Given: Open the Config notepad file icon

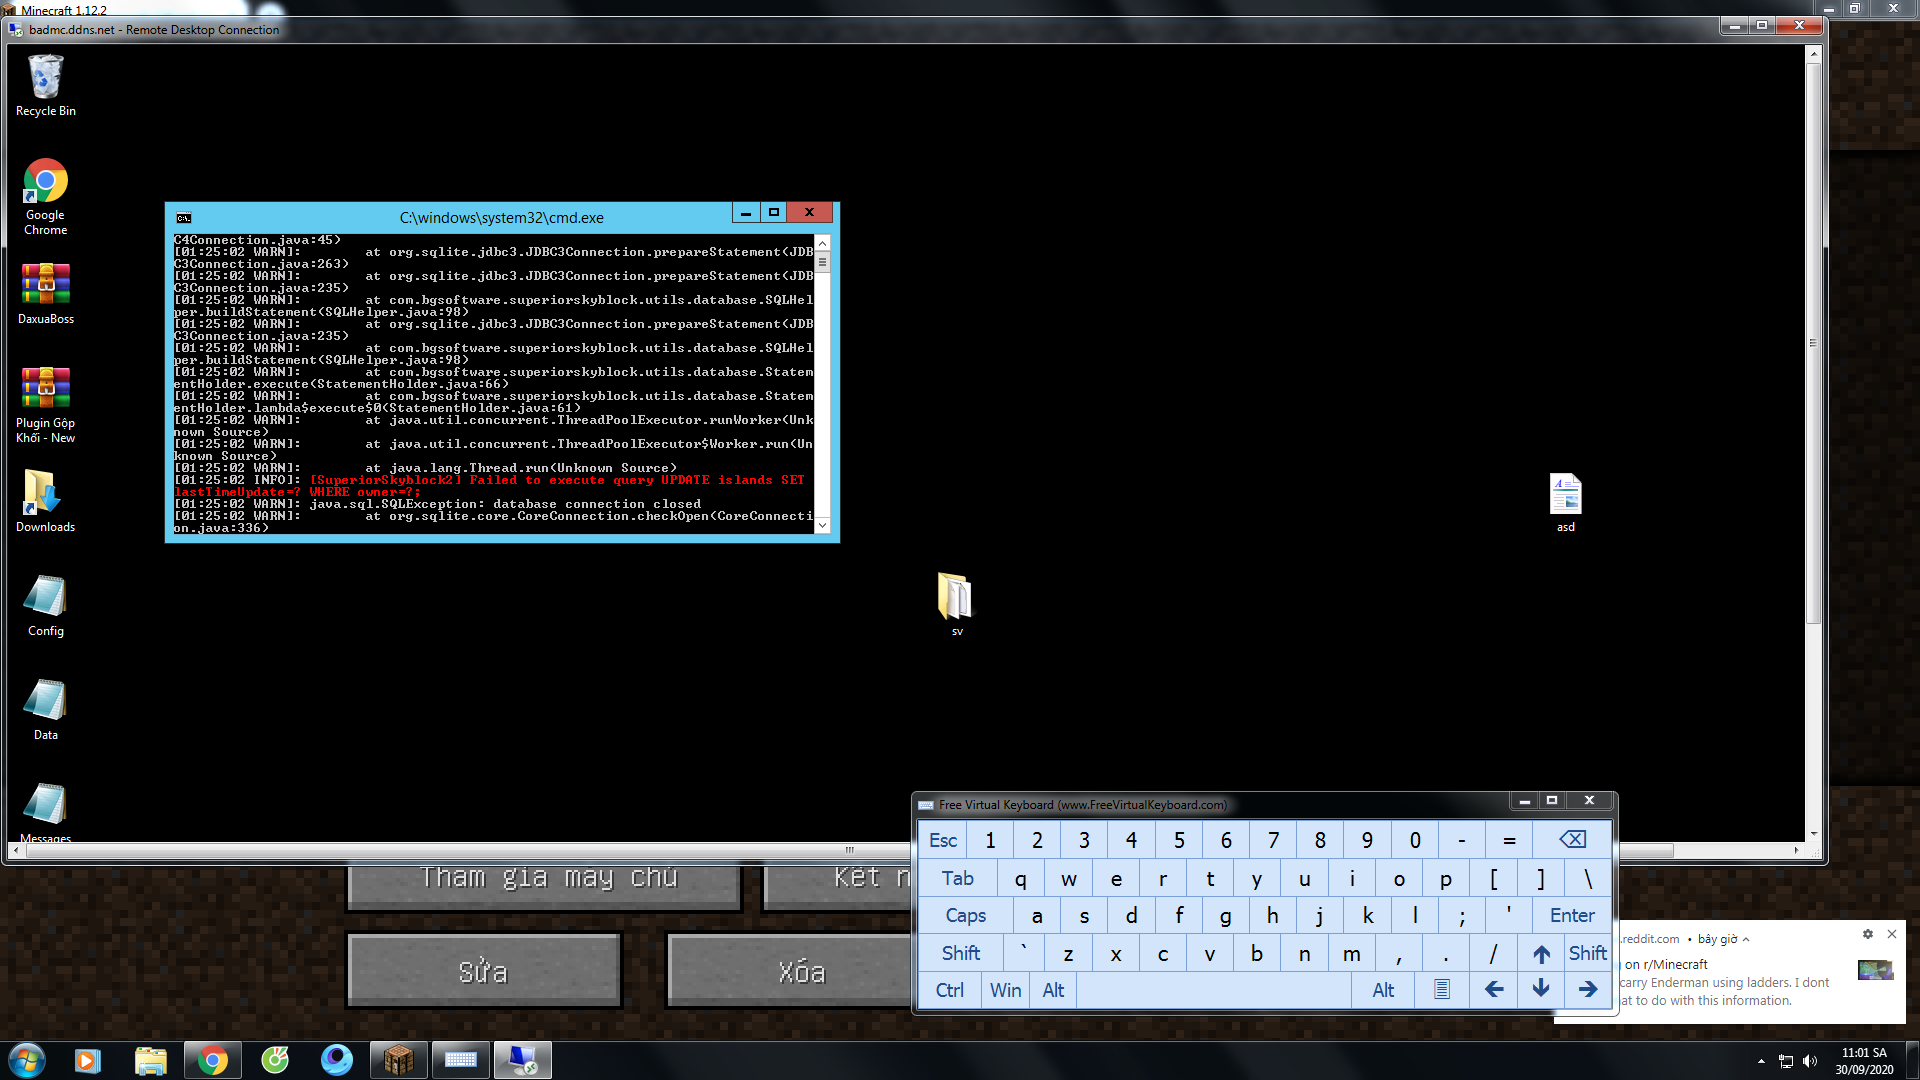Looking at the screenshot, I should 45,598.
